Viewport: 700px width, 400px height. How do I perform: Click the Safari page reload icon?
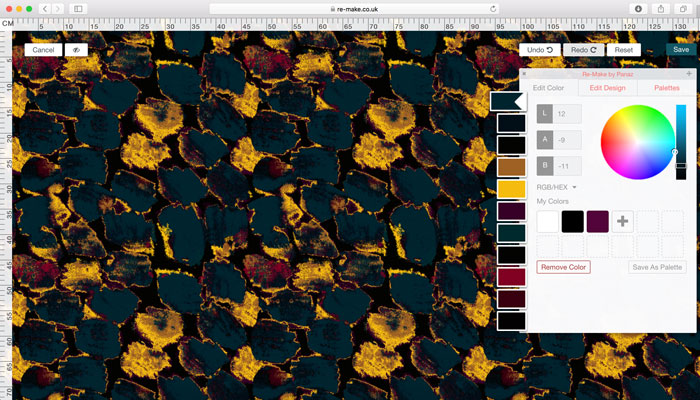point(493,8)
